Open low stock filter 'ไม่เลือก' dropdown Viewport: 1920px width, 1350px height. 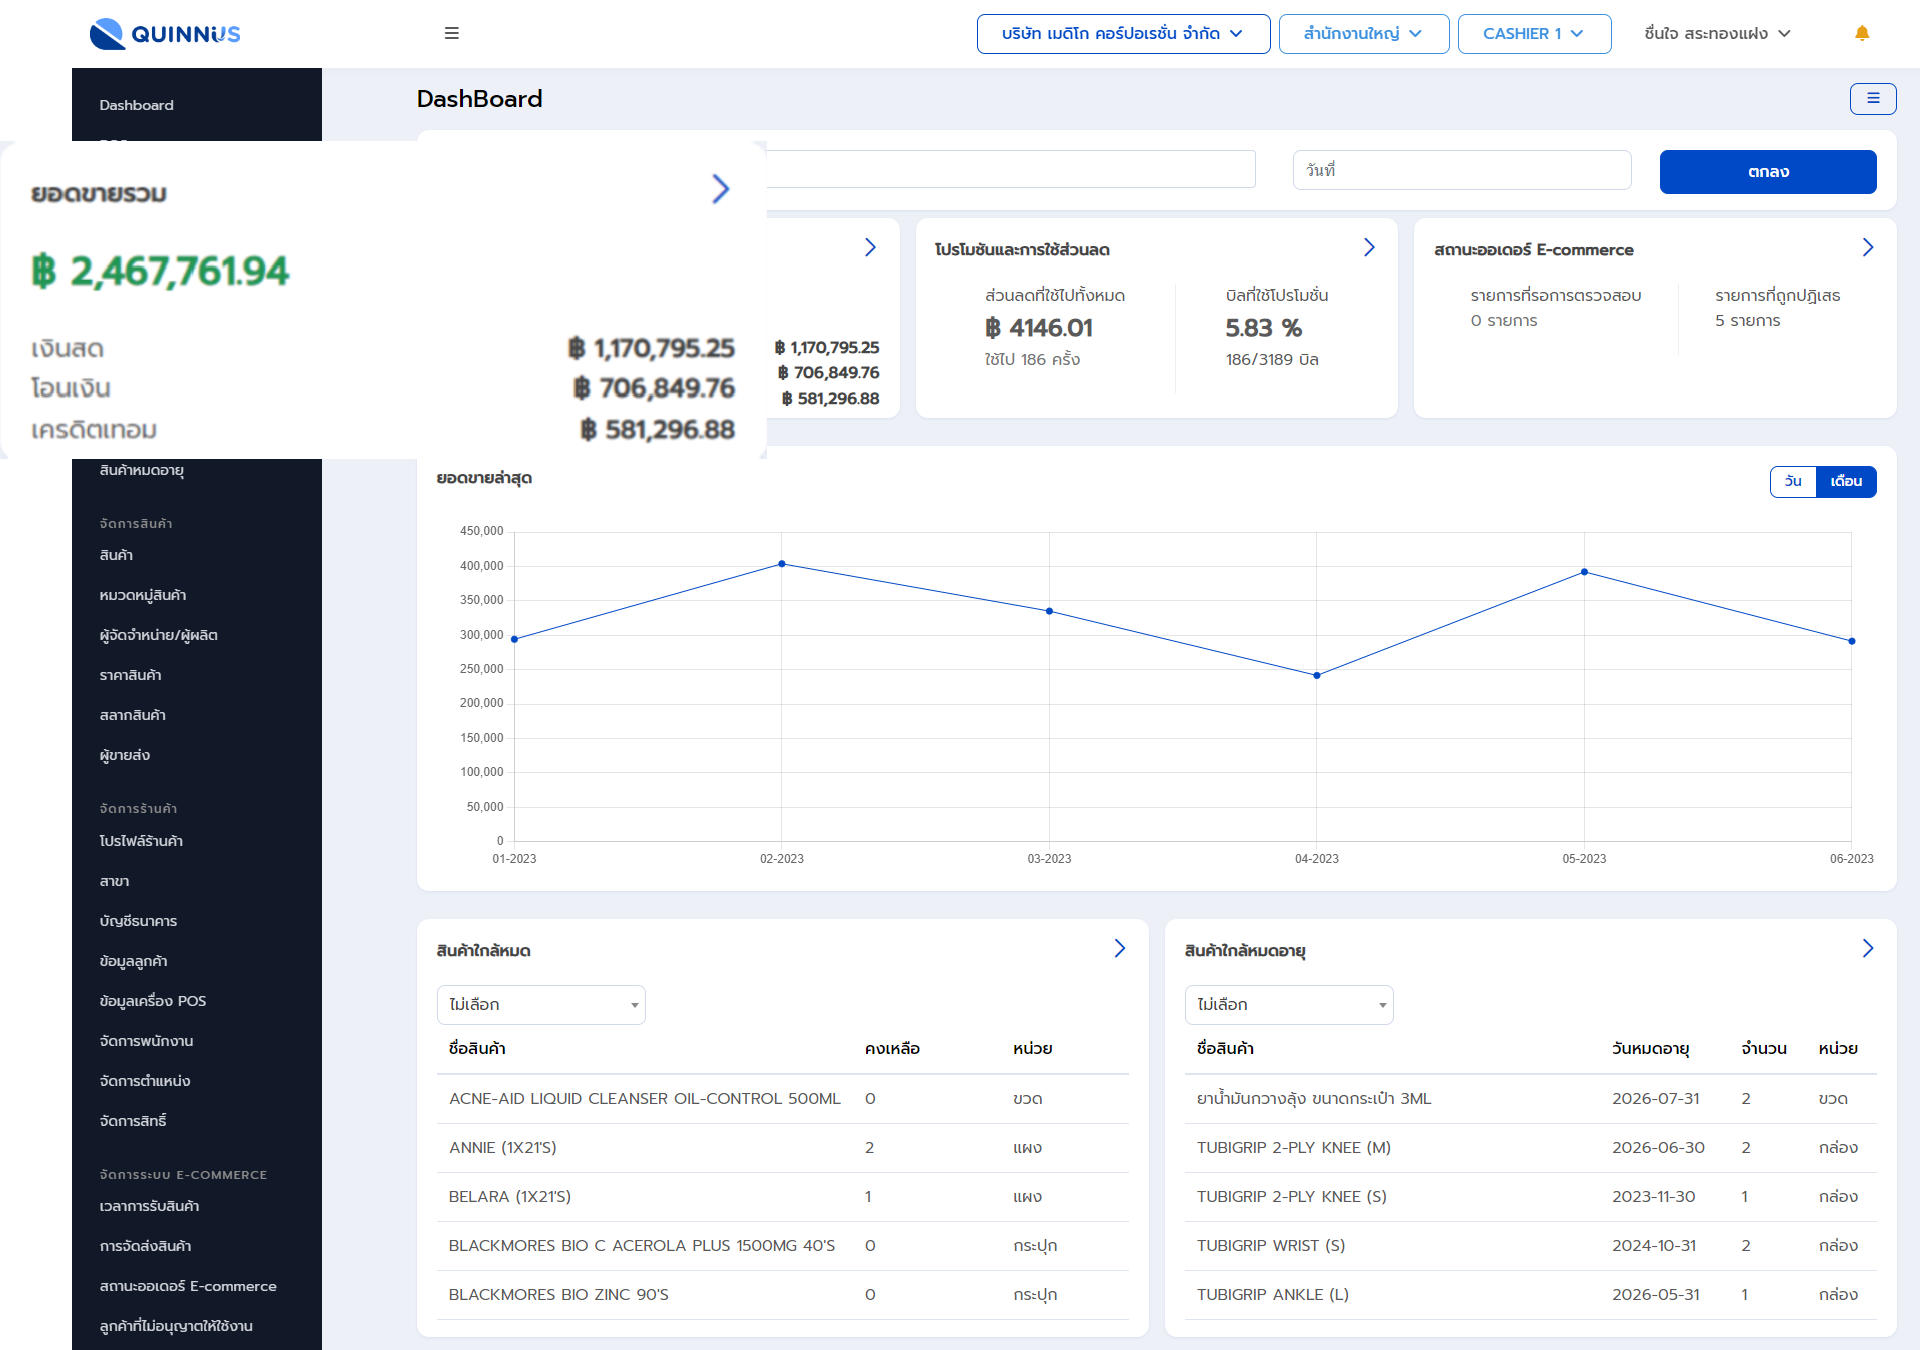pos(541,1004)
